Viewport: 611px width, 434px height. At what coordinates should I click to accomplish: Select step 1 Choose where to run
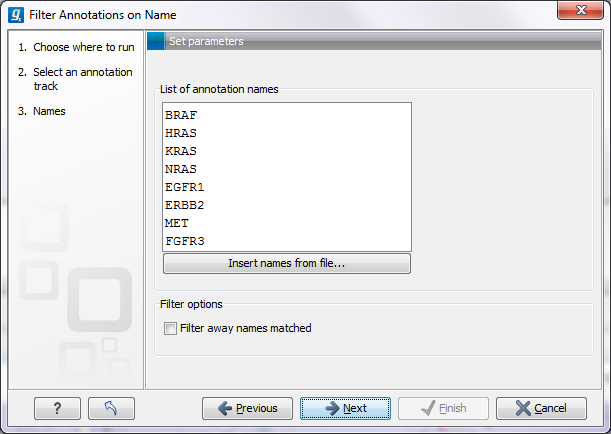[x=76, y=47]
